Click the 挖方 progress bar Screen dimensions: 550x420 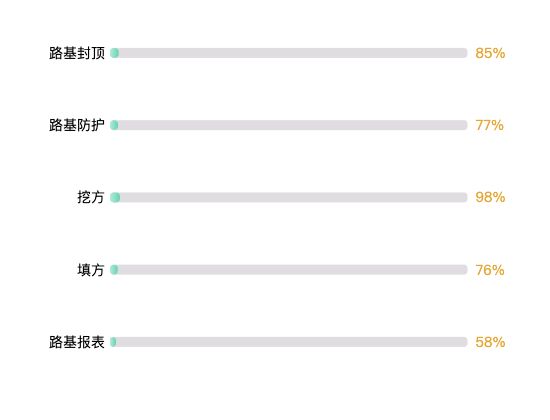[289, 197]
